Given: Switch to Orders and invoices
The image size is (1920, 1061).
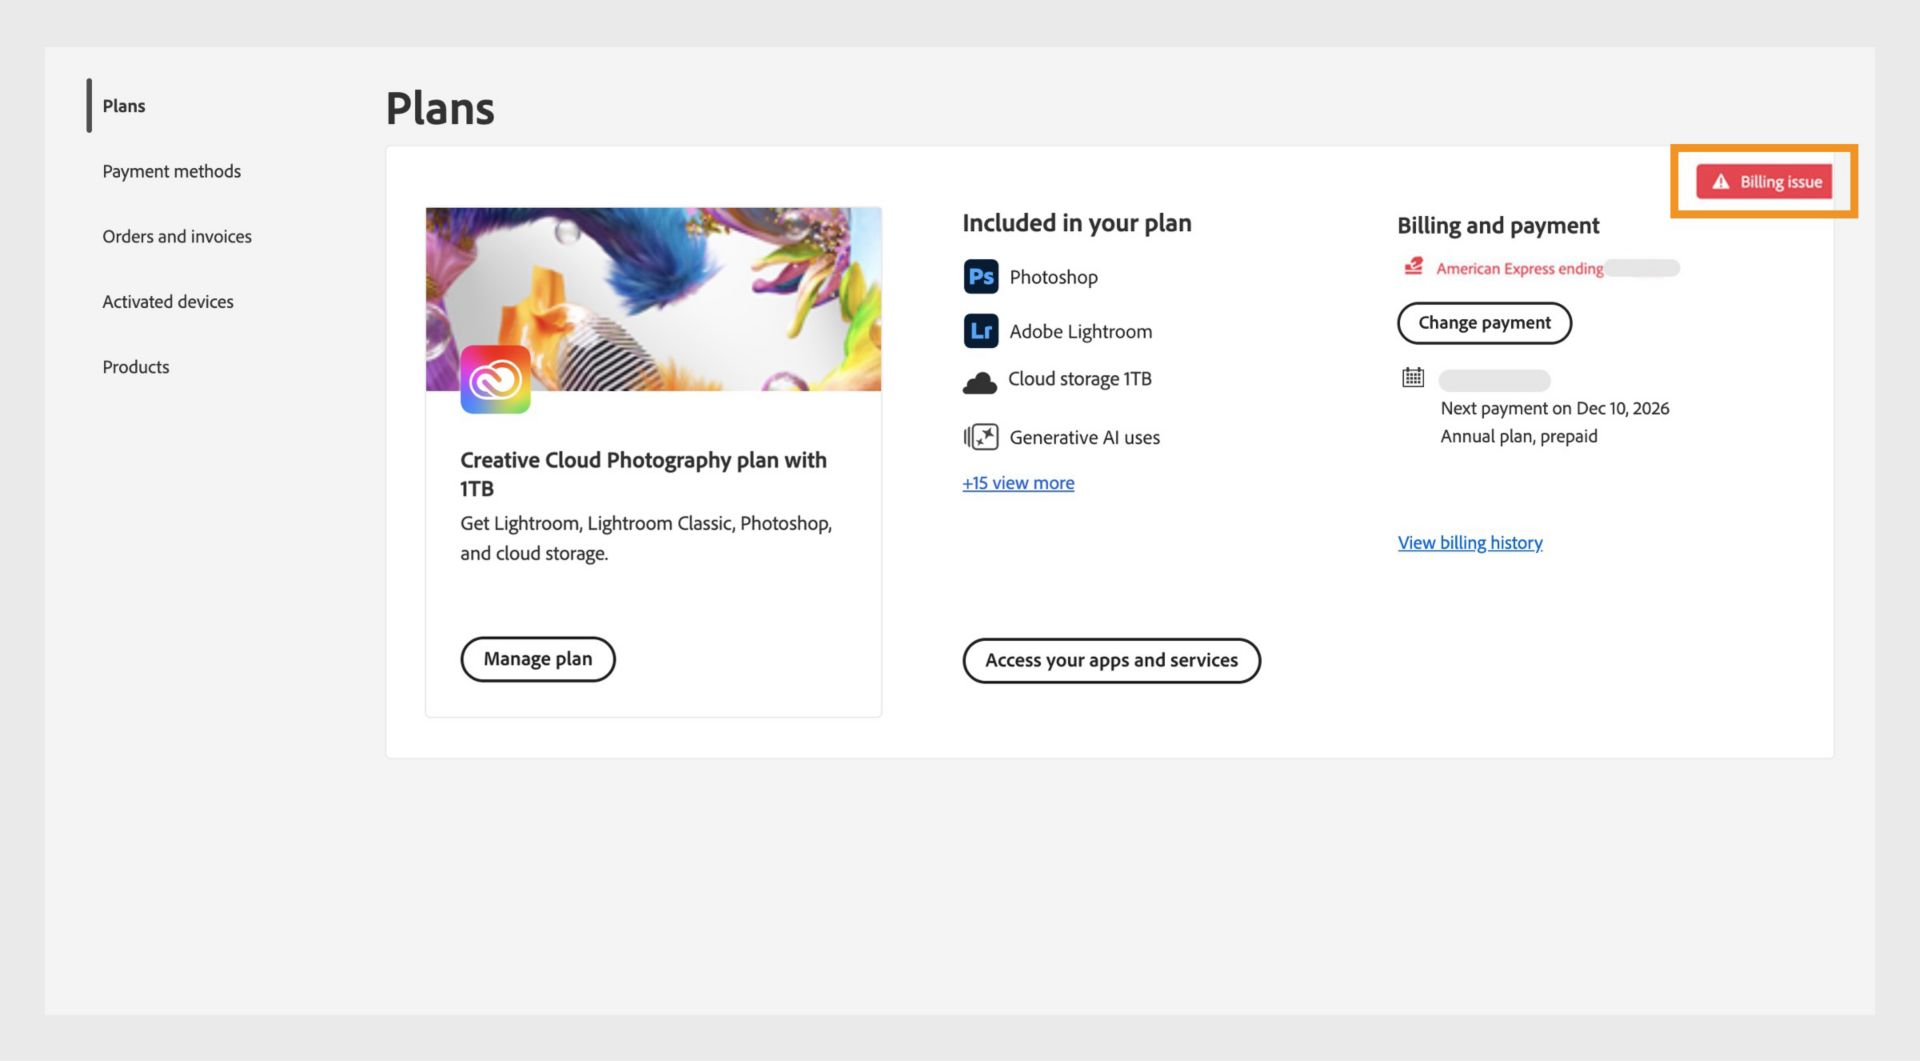Looking at the screenshot, I should click(x=176, y=236).
